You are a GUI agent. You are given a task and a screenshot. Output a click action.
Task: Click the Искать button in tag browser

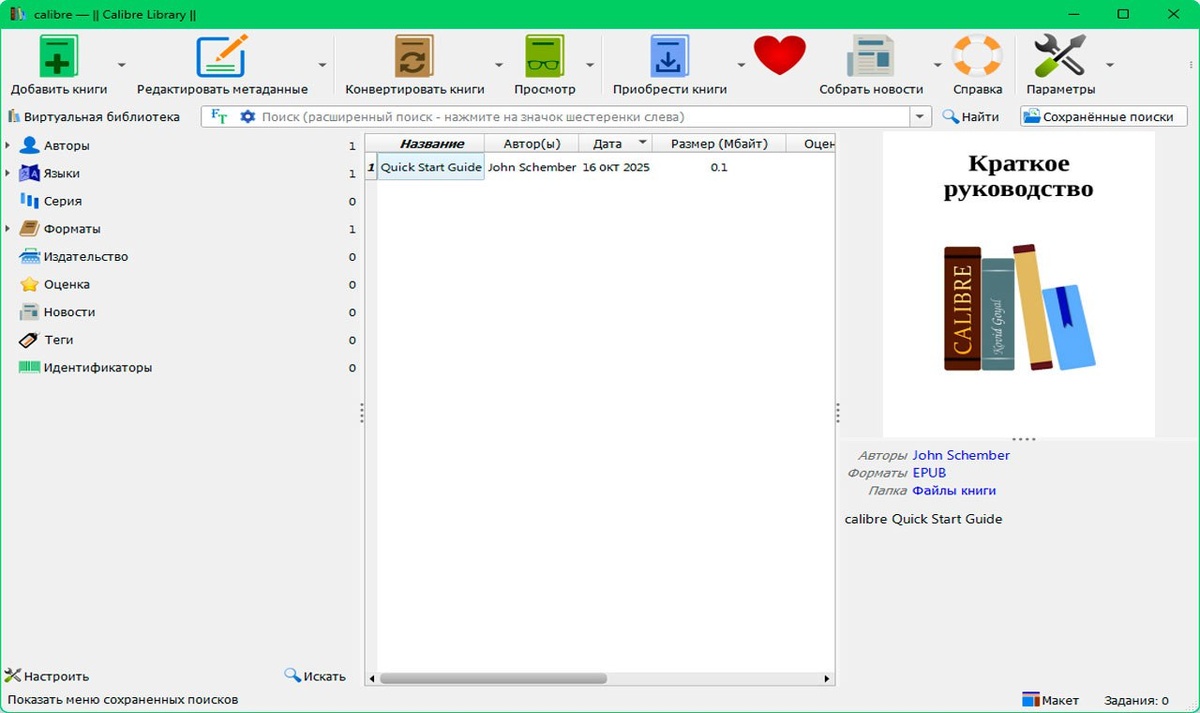315,676
